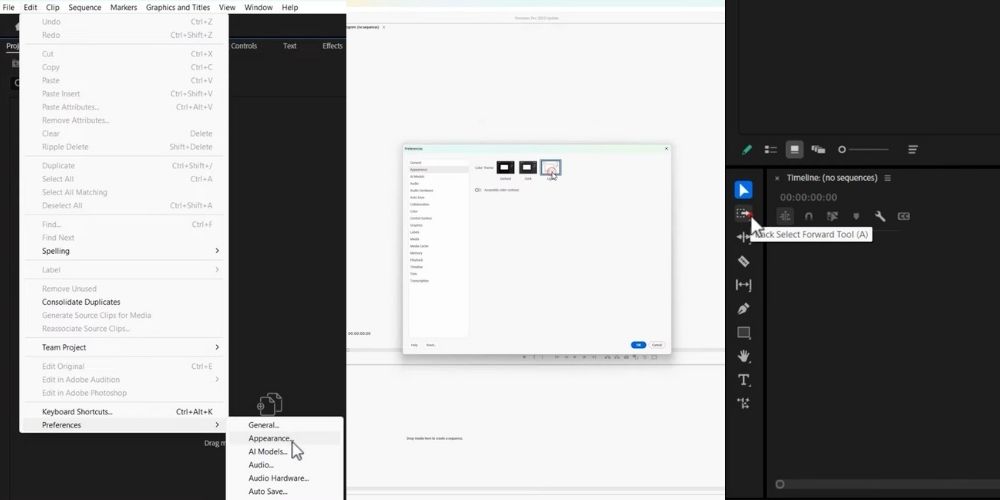Open the Graphics and Titles menu

coord(178,8)
